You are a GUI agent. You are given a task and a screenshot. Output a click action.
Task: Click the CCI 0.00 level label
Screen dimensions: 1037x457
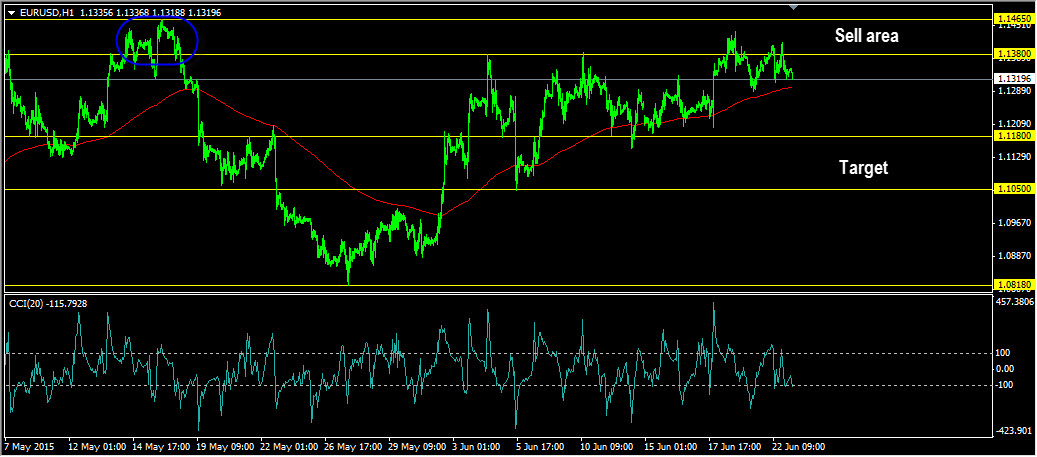[x=1007, y=369]
